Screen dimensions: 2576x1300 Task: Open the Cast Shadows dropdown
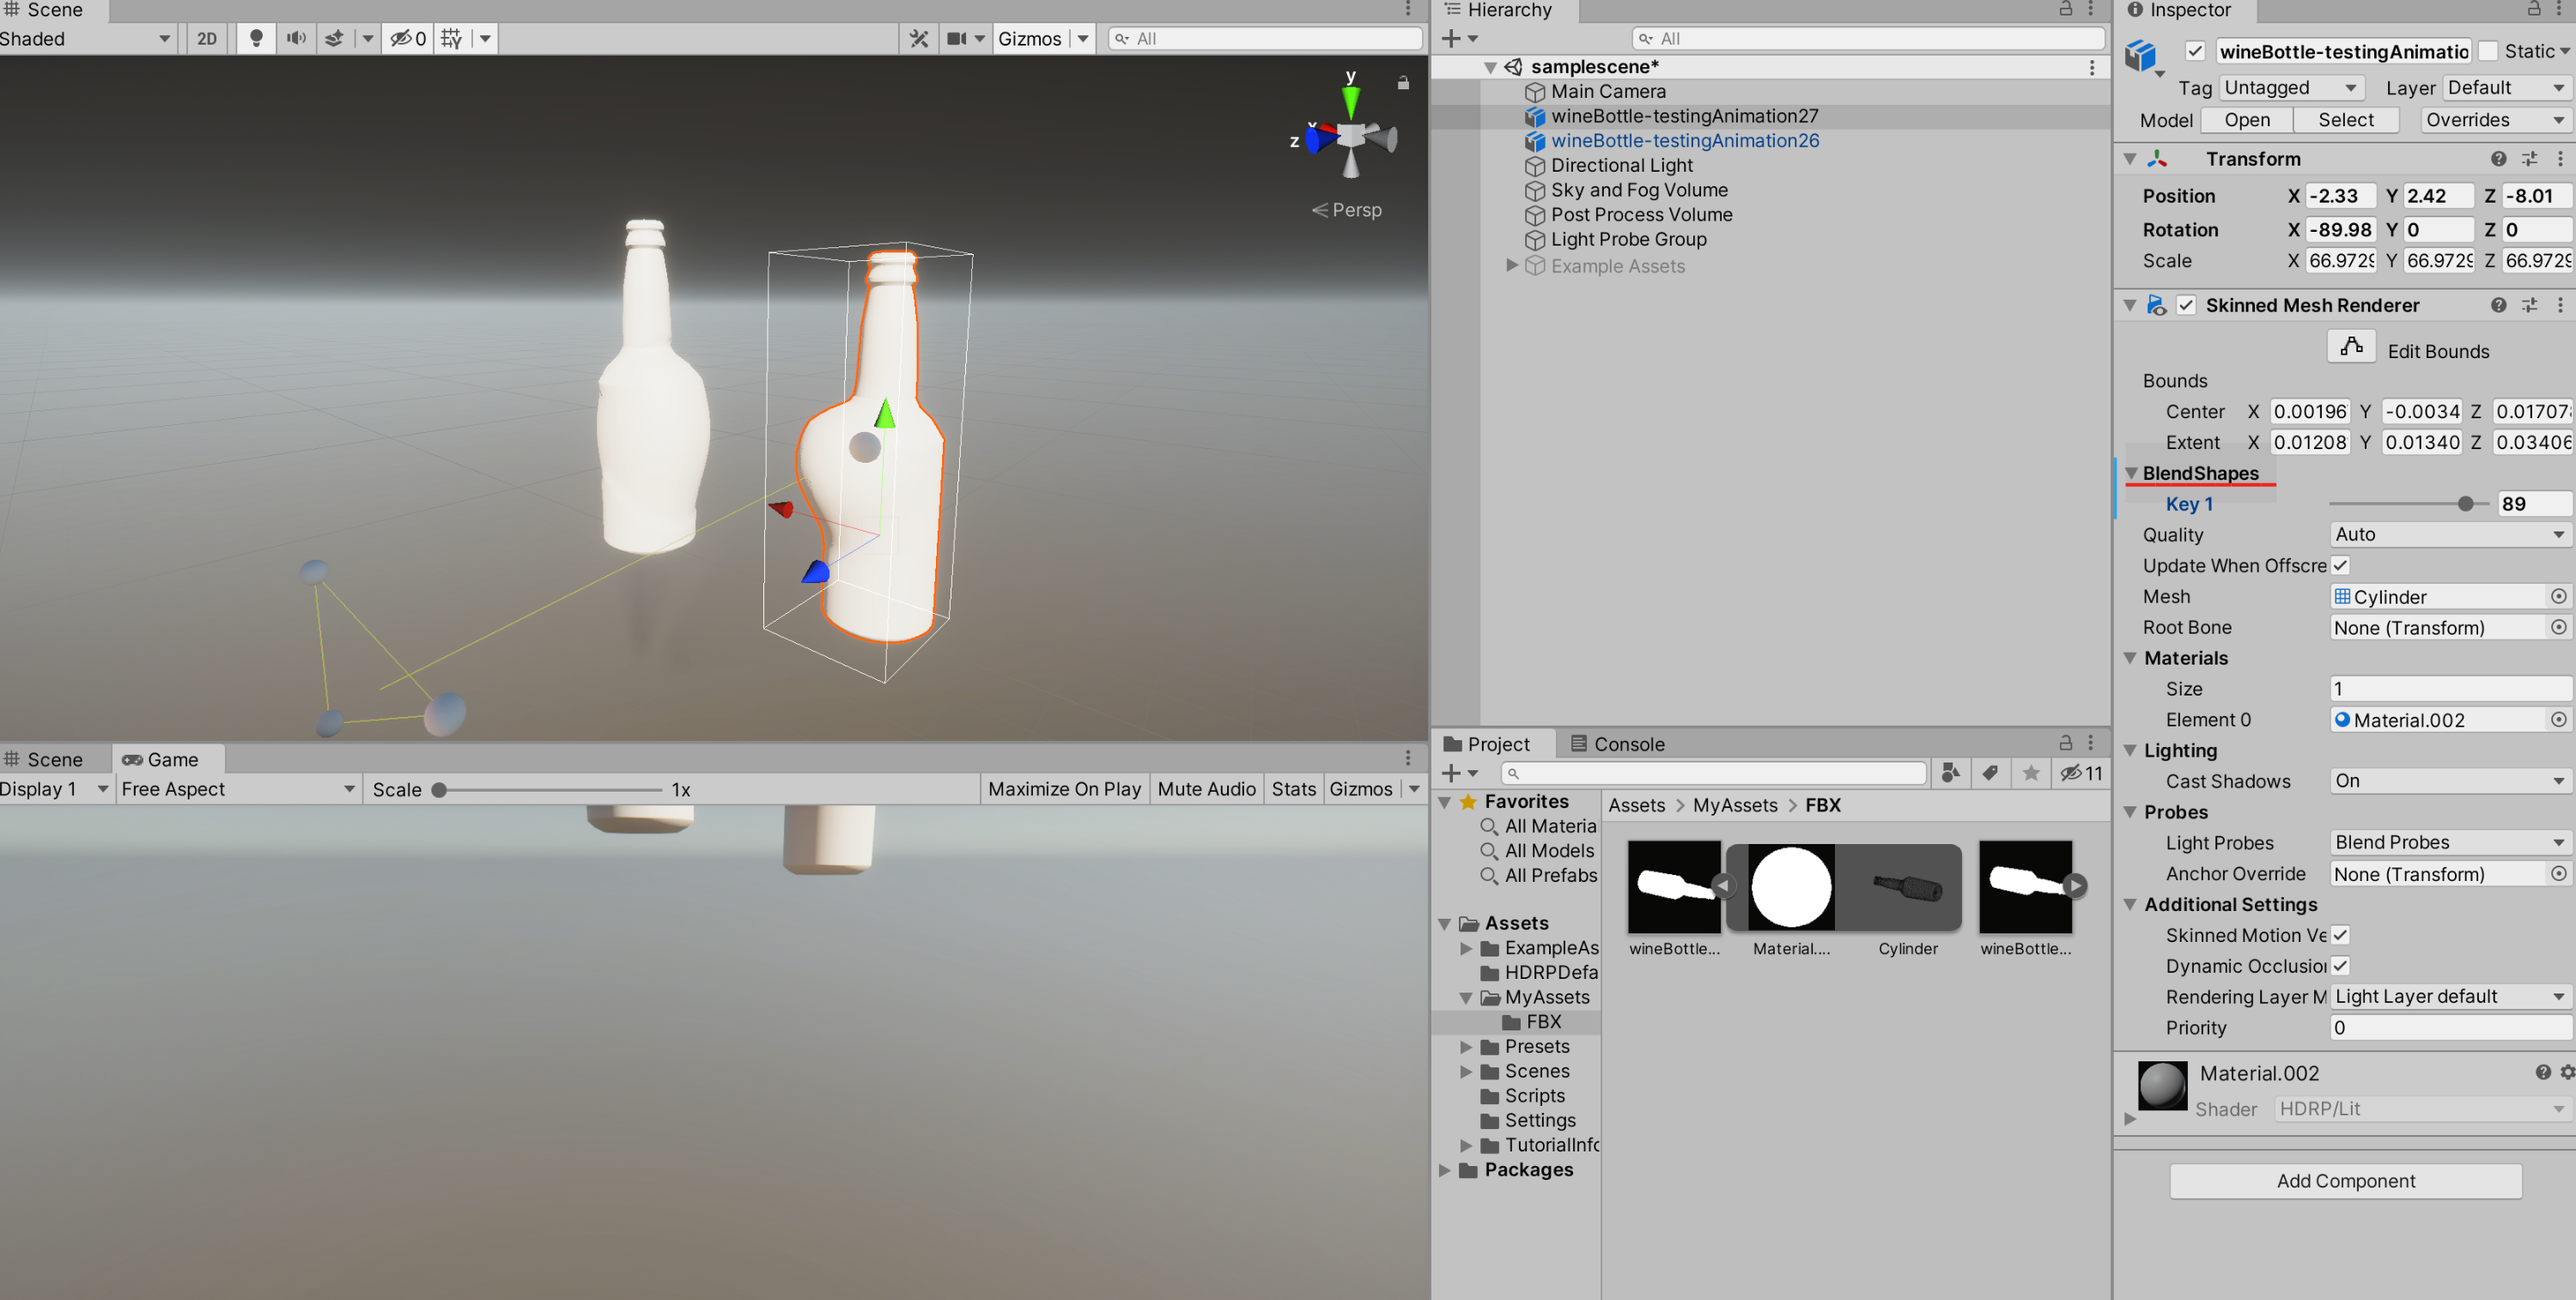(x=2448, y=781)
